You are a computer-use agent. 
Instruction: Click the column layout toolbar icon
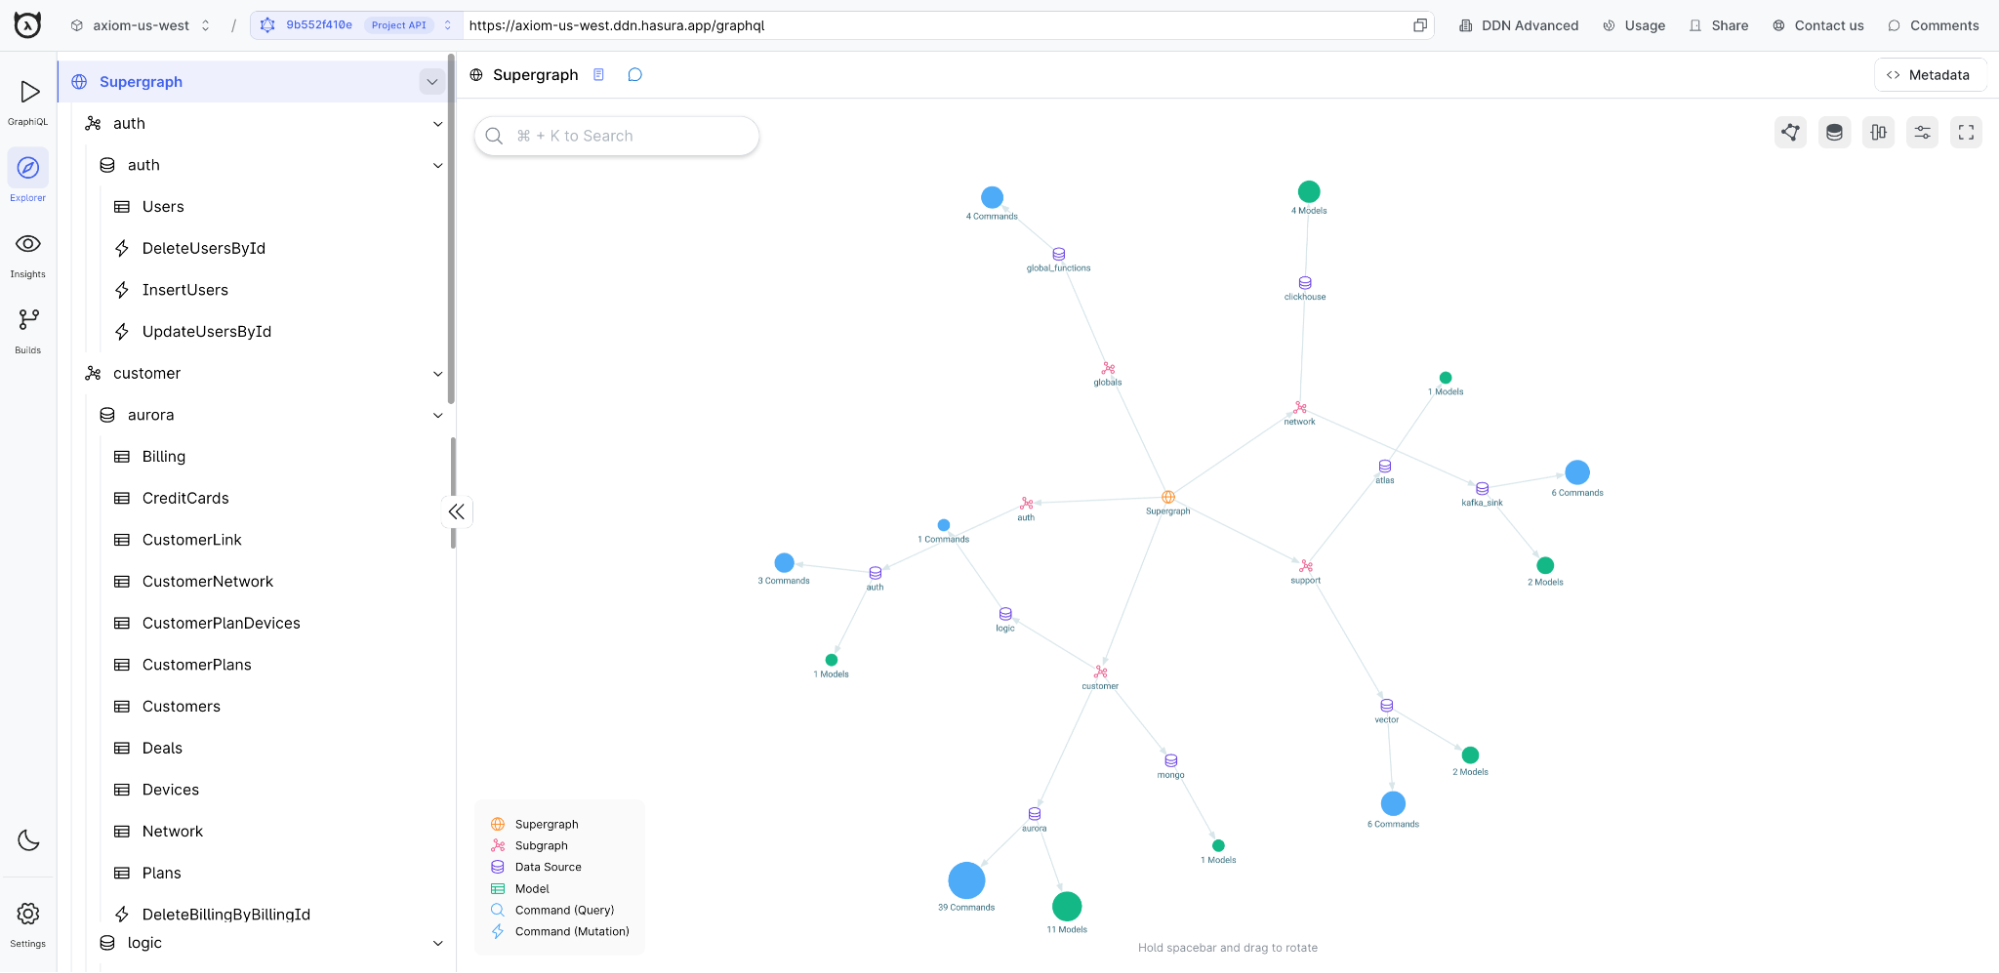tap(1879, 132)
